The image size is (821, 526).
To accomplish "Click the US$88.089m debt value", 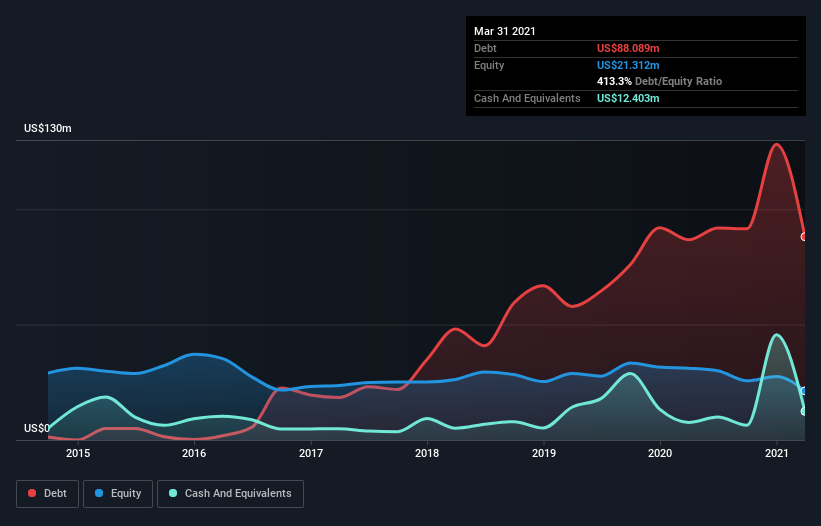I will pos(628,48).
